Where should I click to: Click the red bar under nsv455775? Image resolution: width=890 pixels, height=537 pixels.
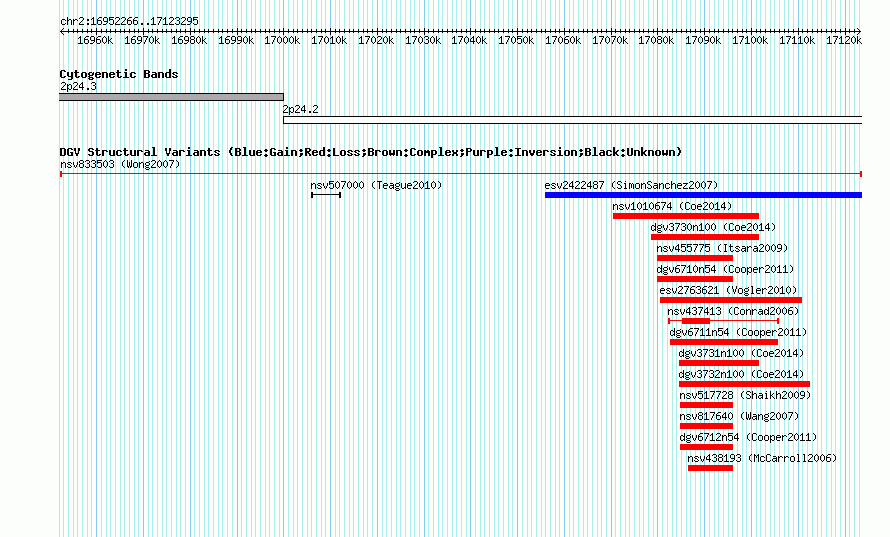coord(695,258)
